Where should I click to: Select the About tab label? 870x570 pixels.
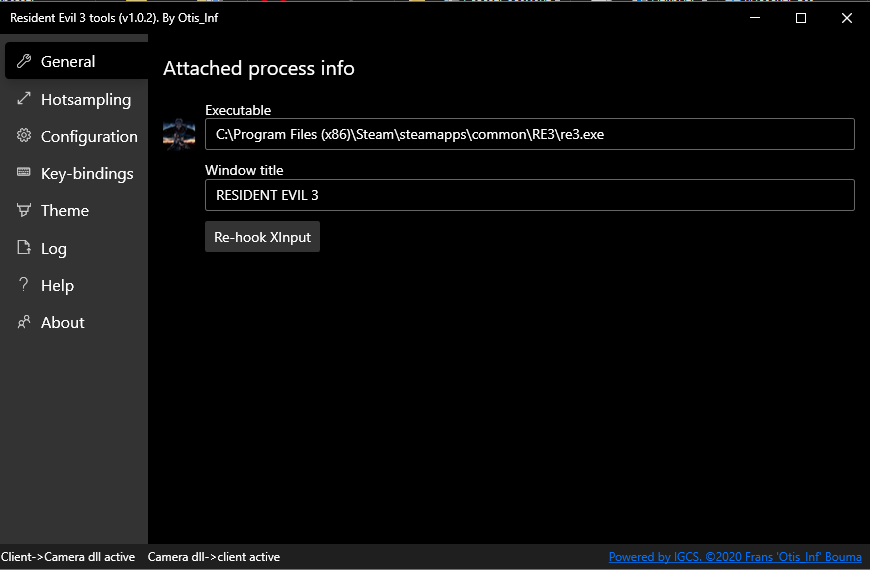coord(63,322)
